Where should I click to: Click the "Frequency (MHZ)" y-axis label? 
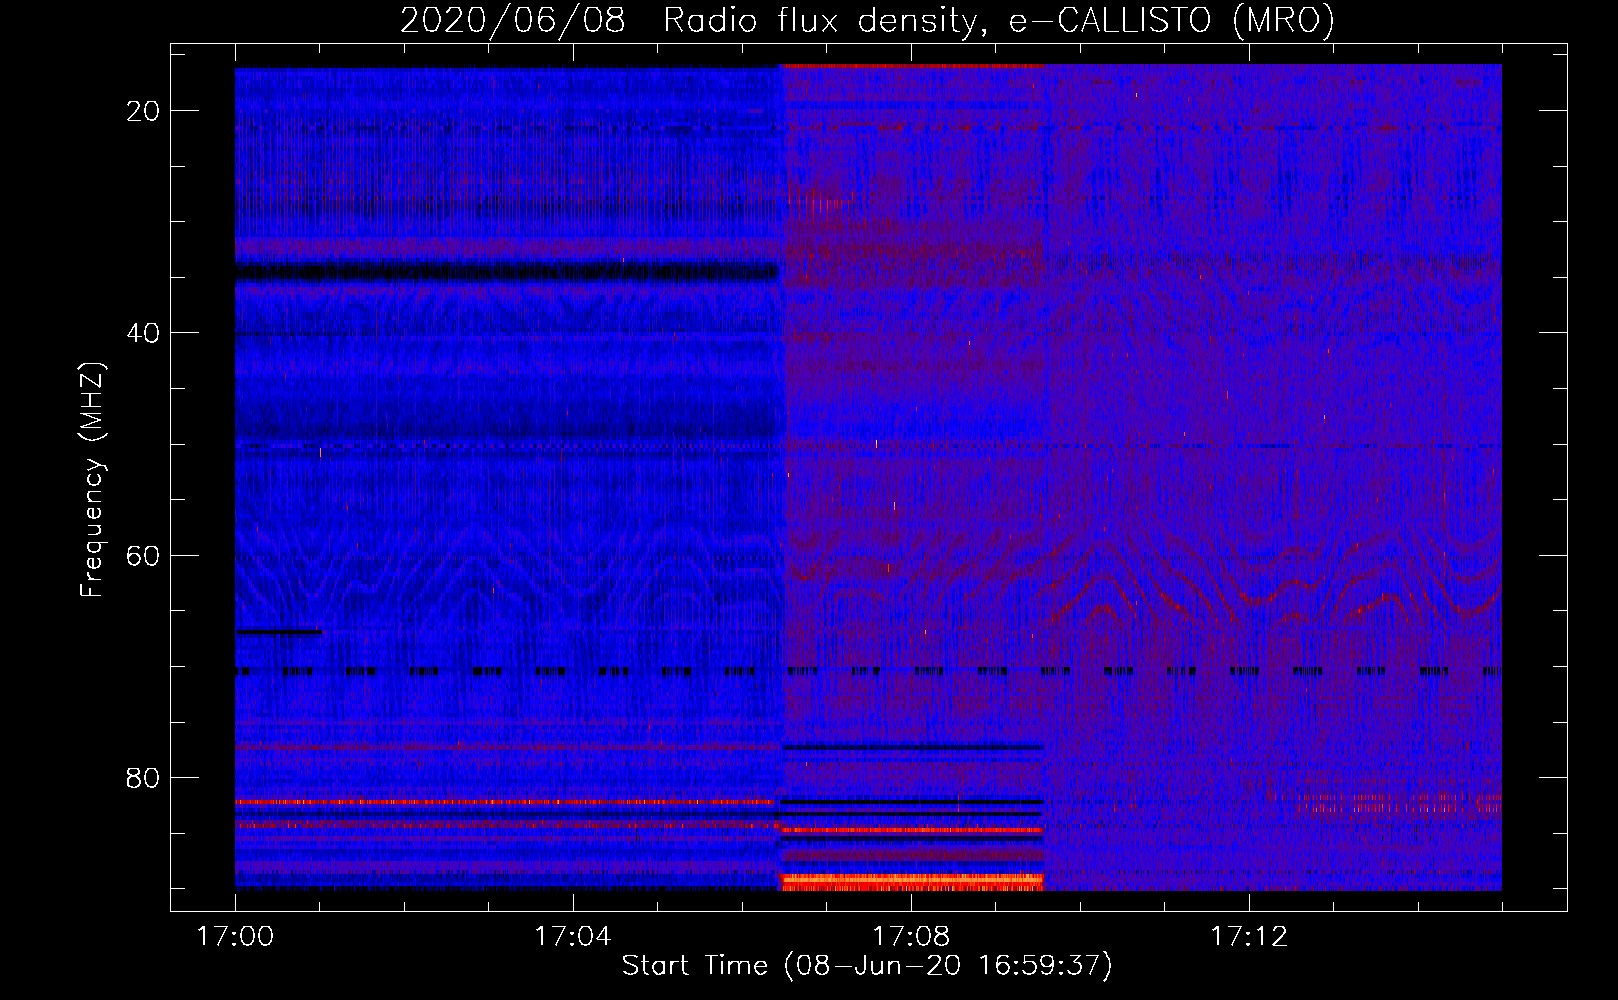(x=92, y=480)
